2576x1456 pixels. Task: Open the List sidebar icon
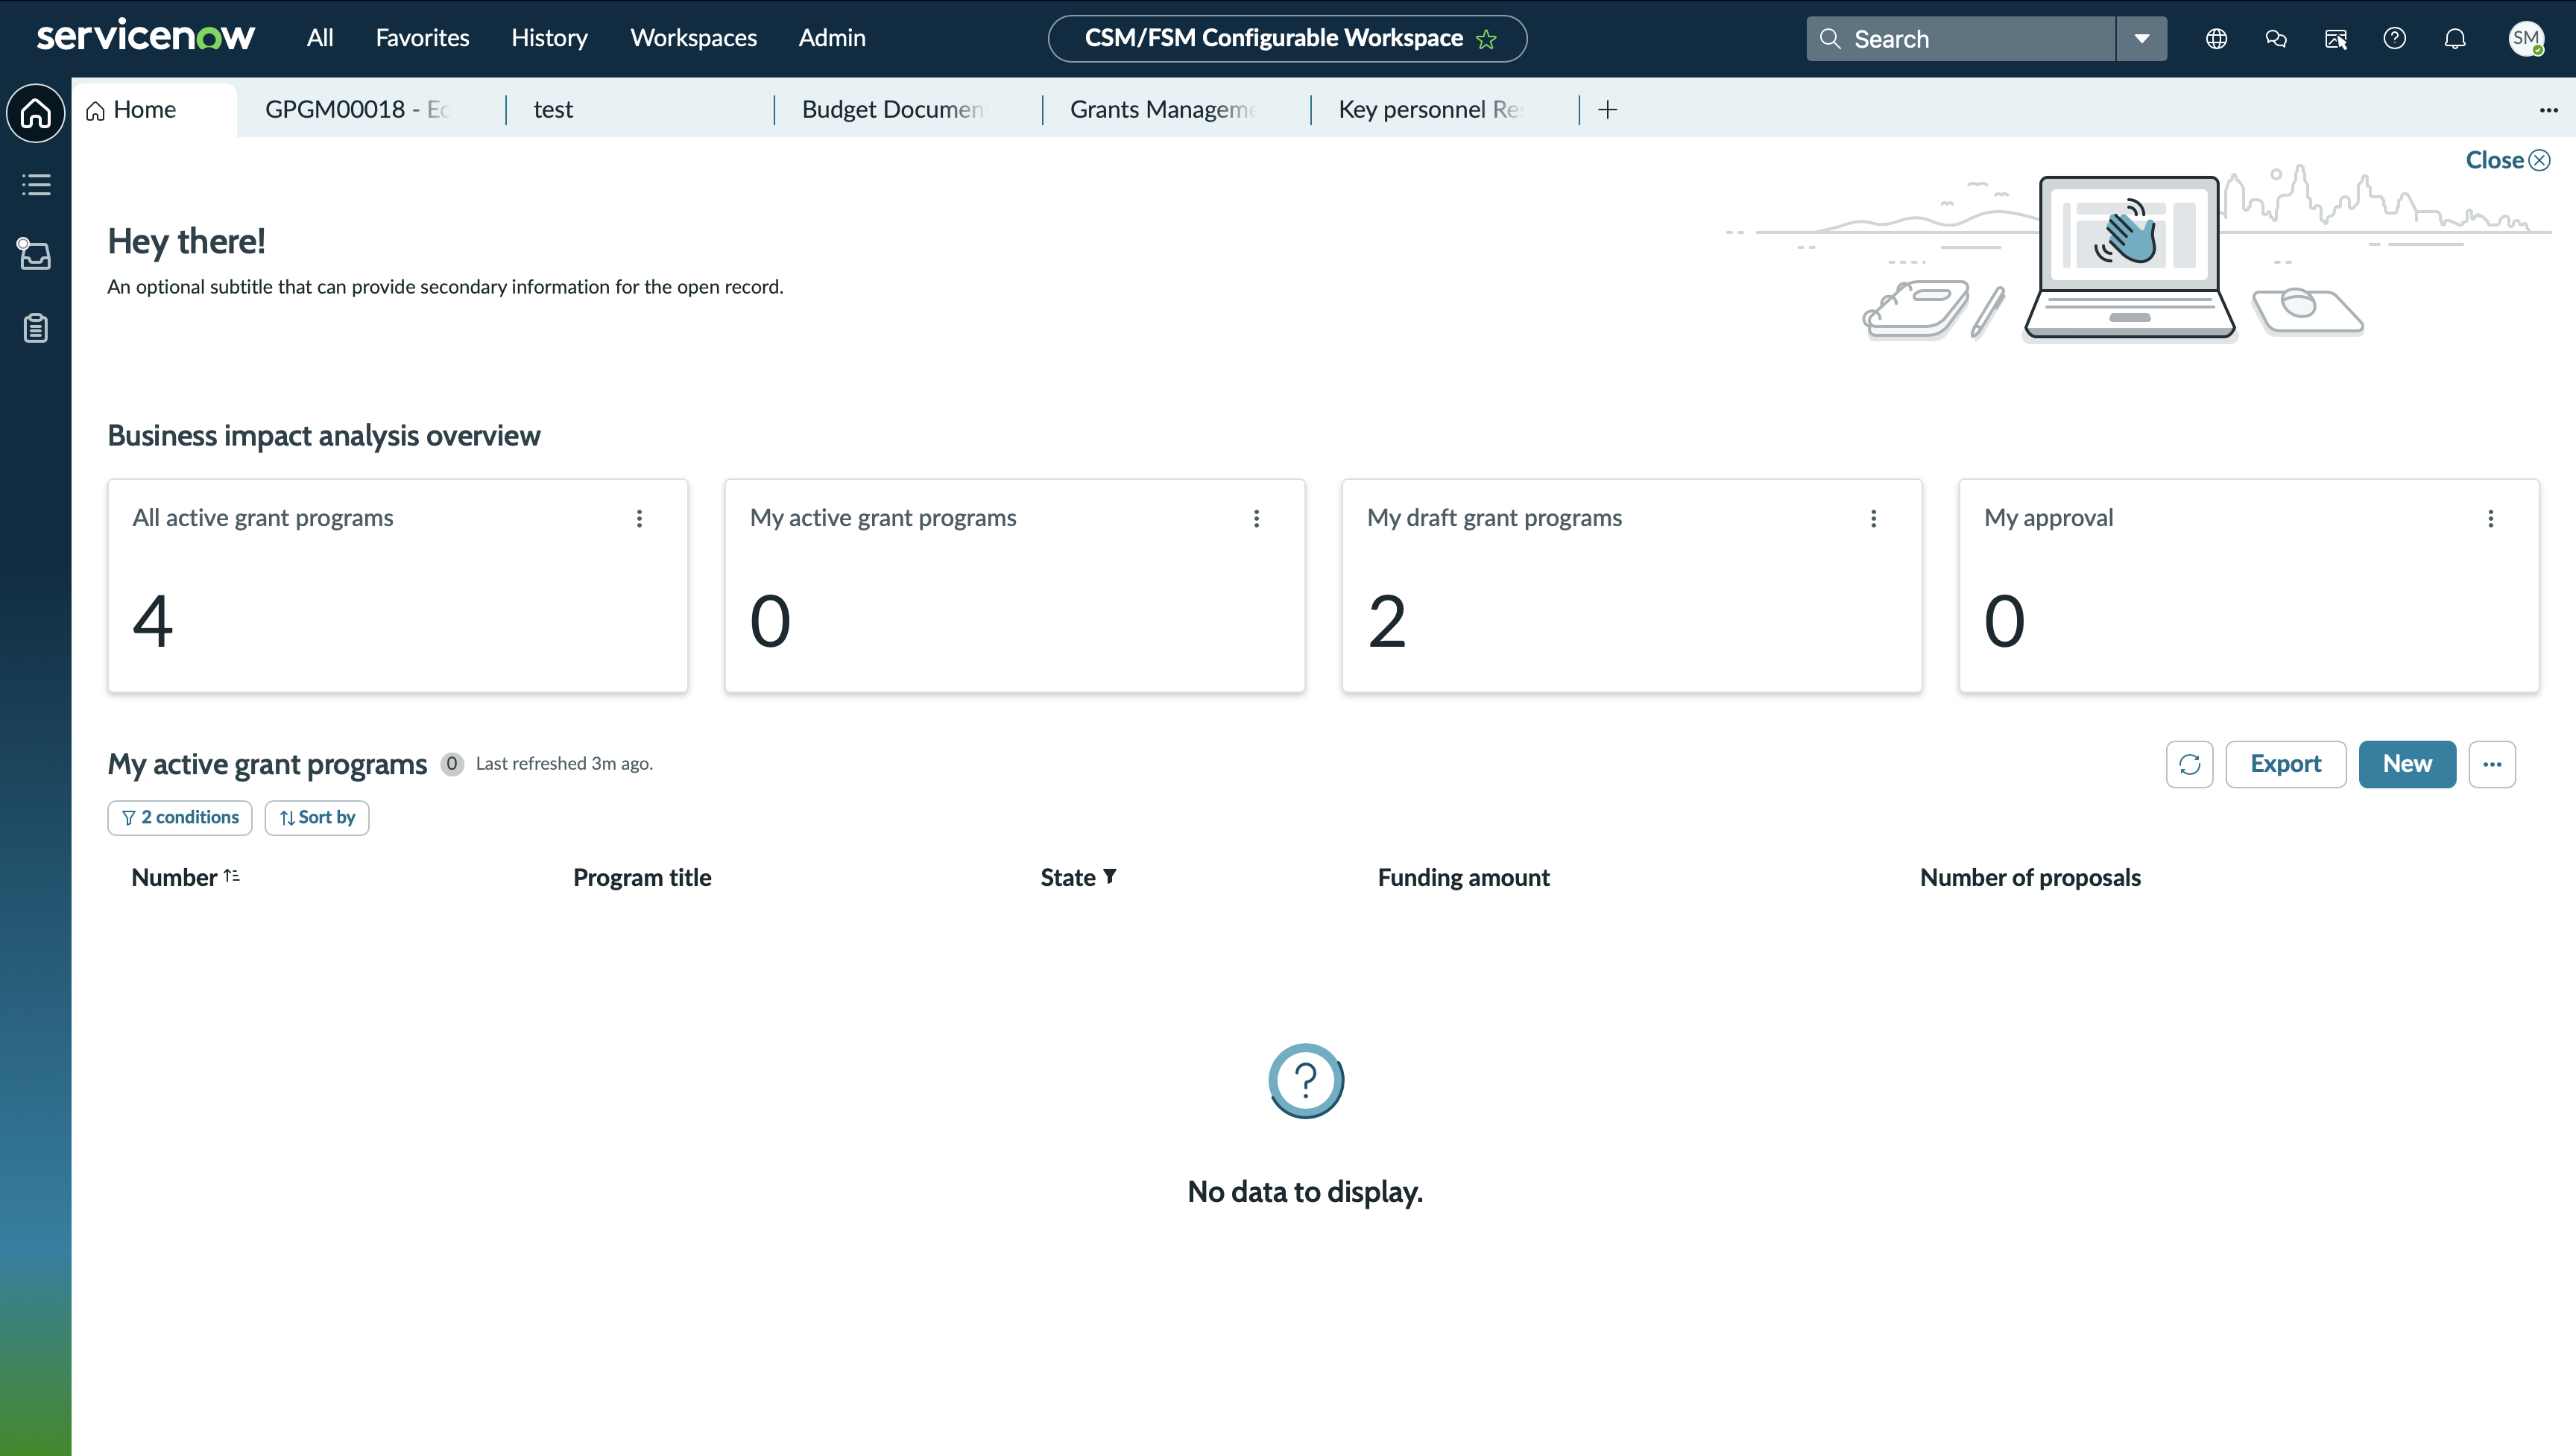[36, 185]
